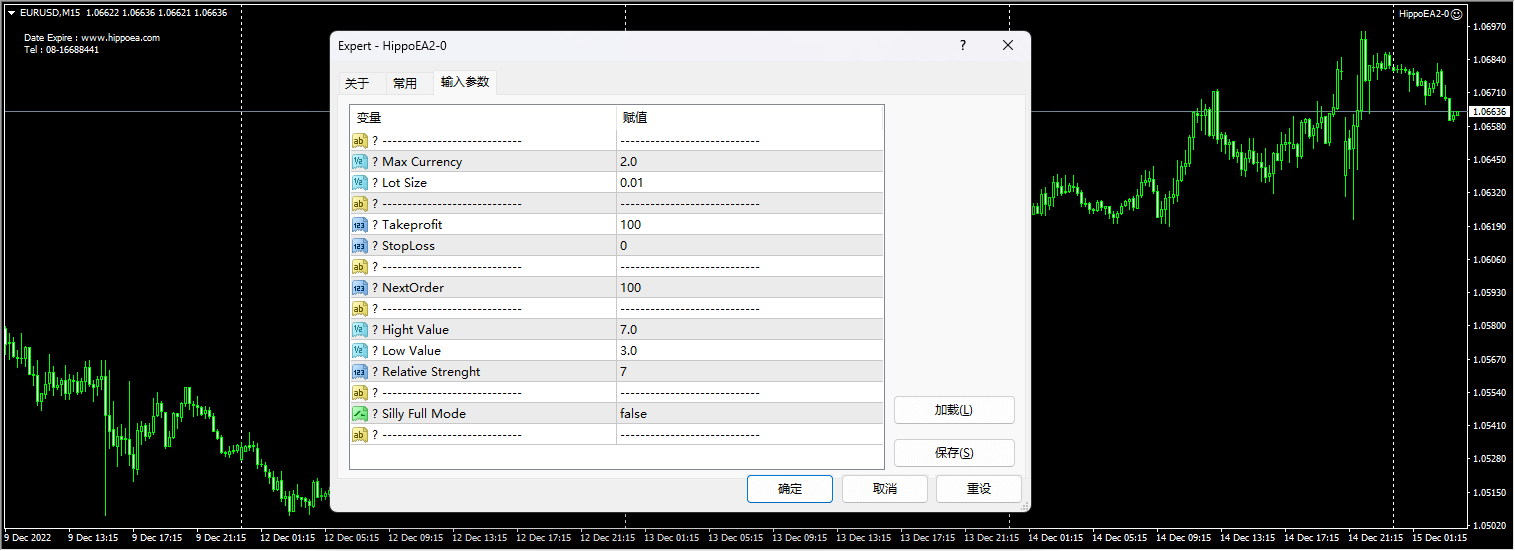1515x551 pixels.
Task: Click the dialog help question mark button
Action: [963, 46]
